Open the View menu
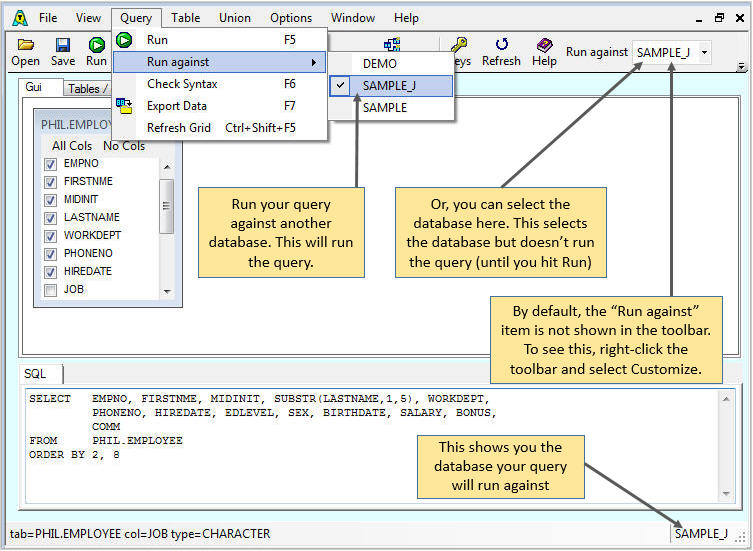 click(88, 18)
